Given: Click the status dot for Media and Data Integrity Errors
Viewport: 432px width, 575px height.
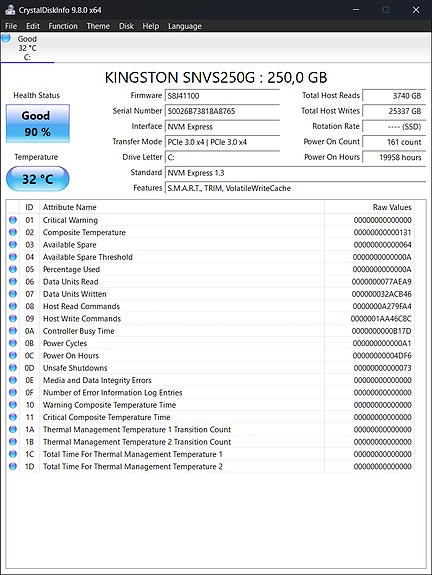Looking at the screenshot, I should 13,380.
